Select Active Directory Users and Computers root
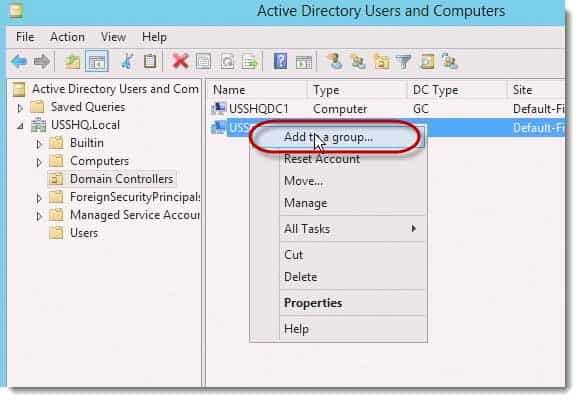 pyautogui.click(x=115, y=89)
